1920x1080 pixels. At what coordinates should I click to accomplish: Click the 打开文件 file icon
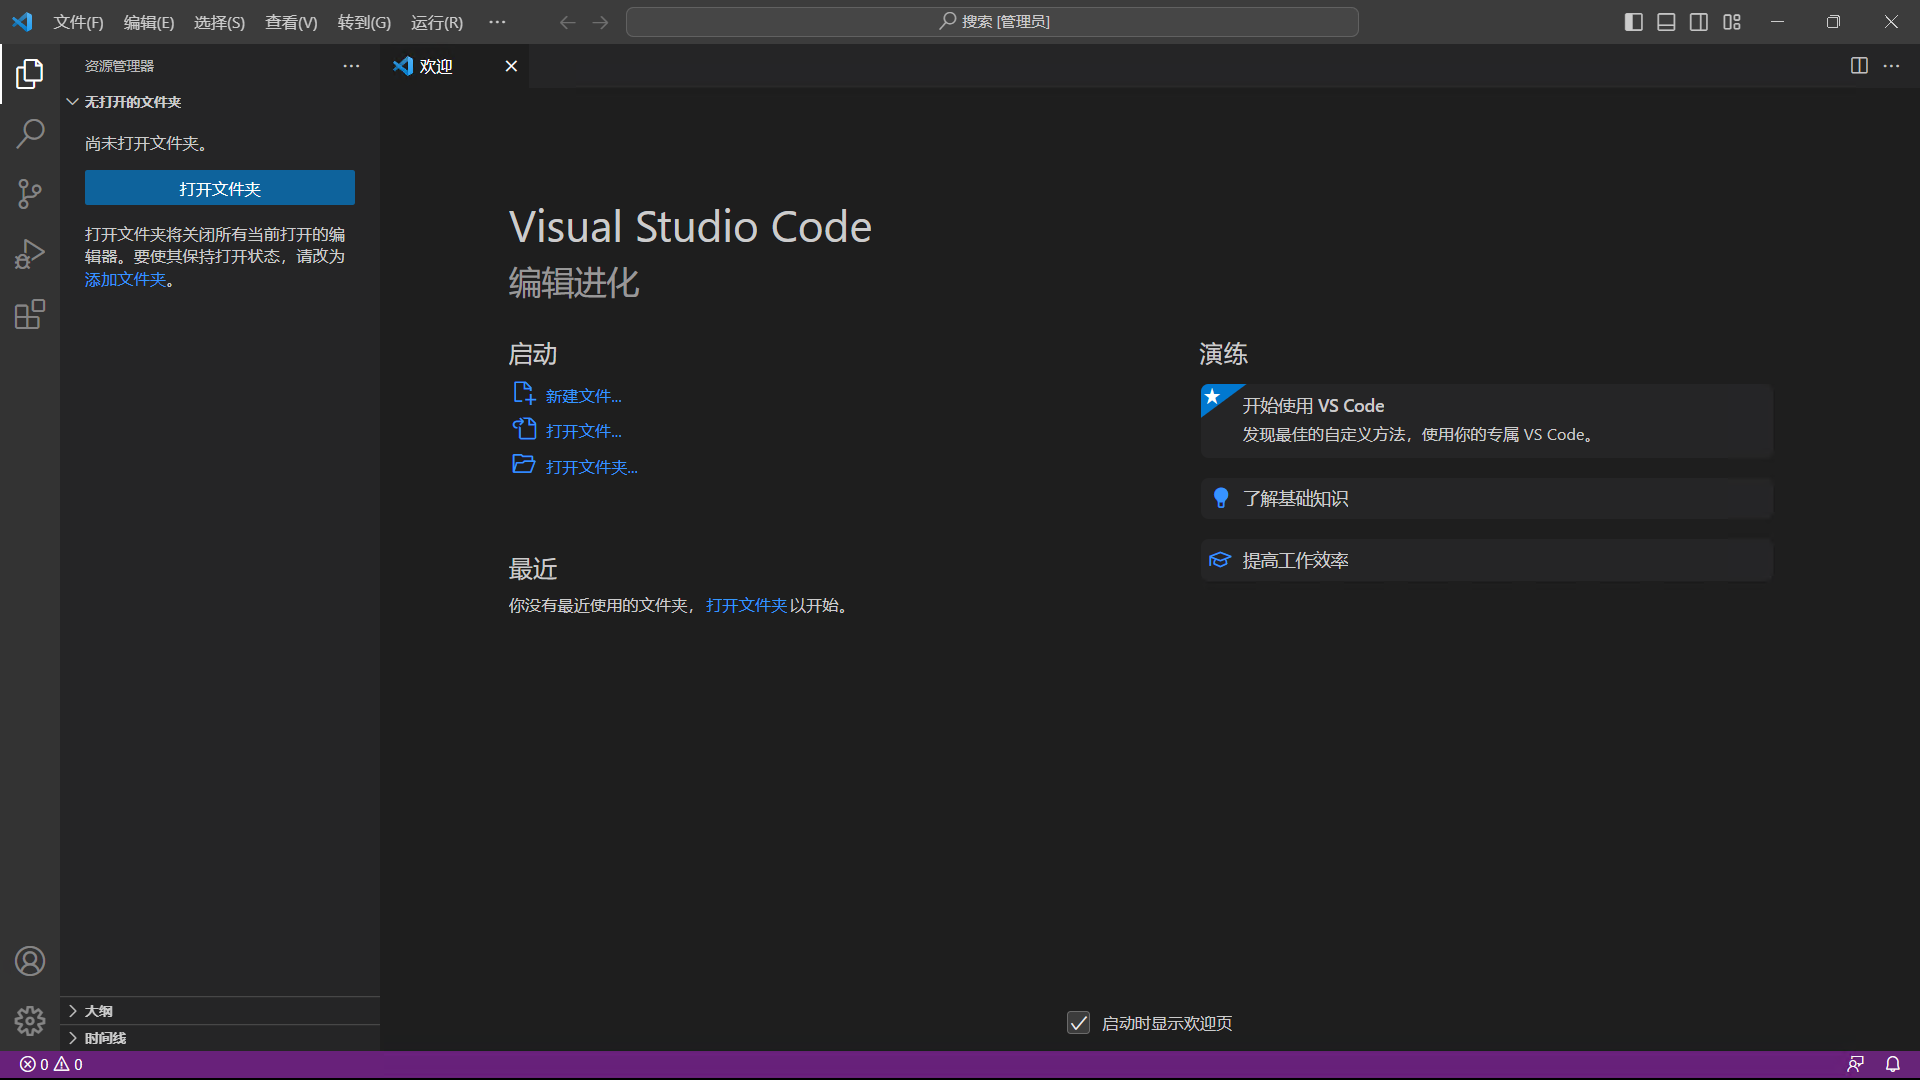click(524, 429)
